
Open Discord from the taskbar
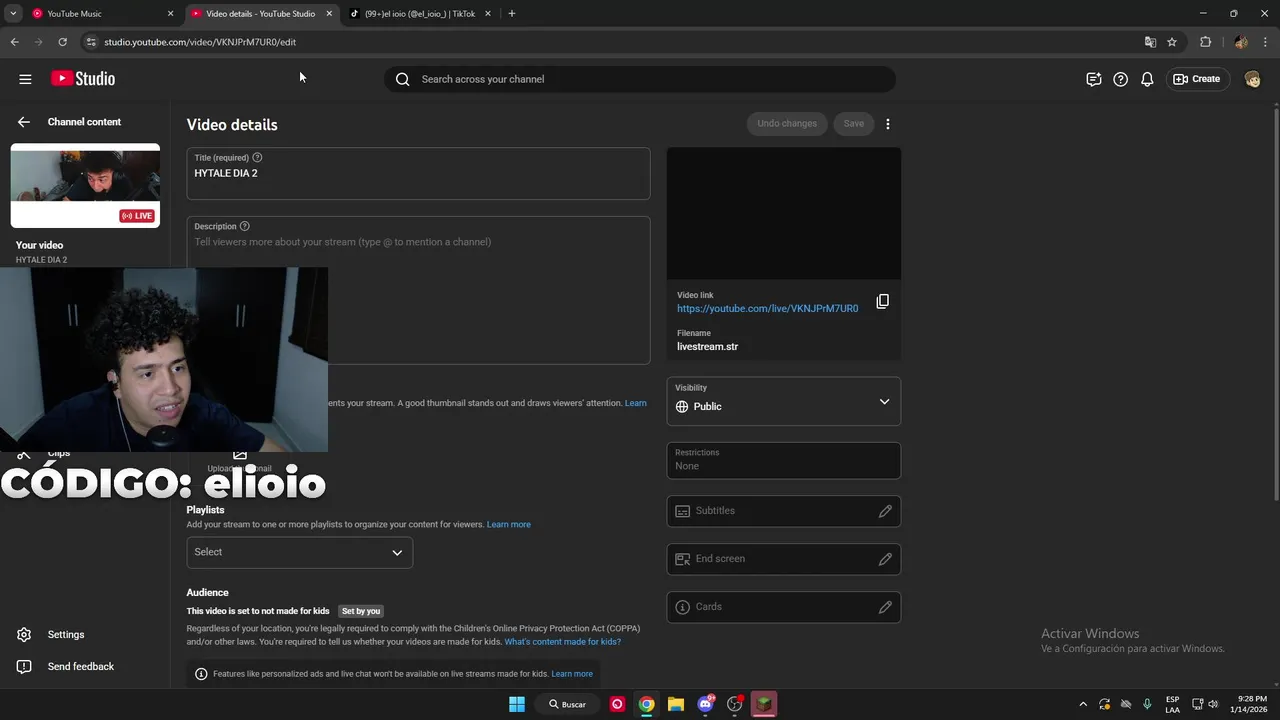coord(706,704)
